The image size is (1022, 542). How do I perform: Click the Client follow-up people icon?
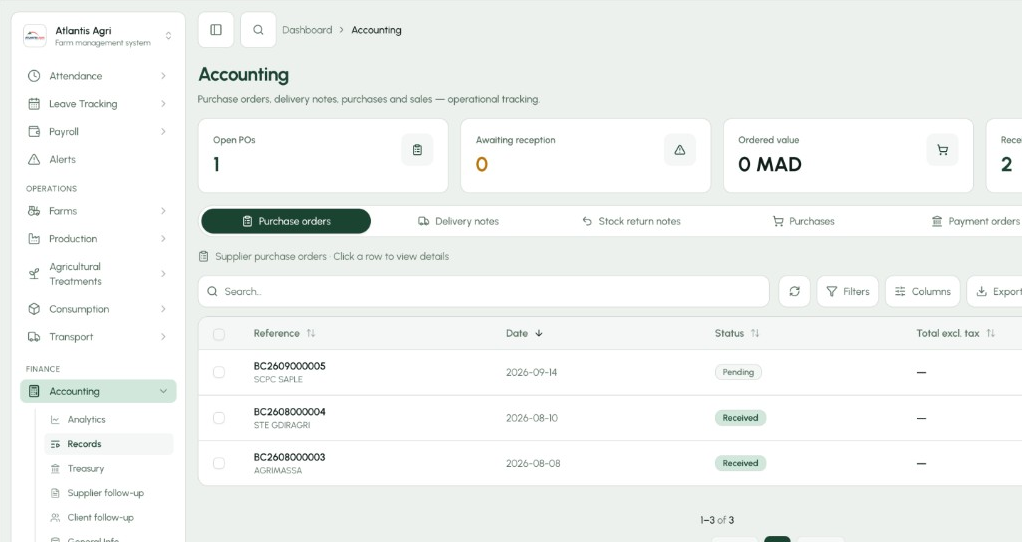tap(55, 517)
